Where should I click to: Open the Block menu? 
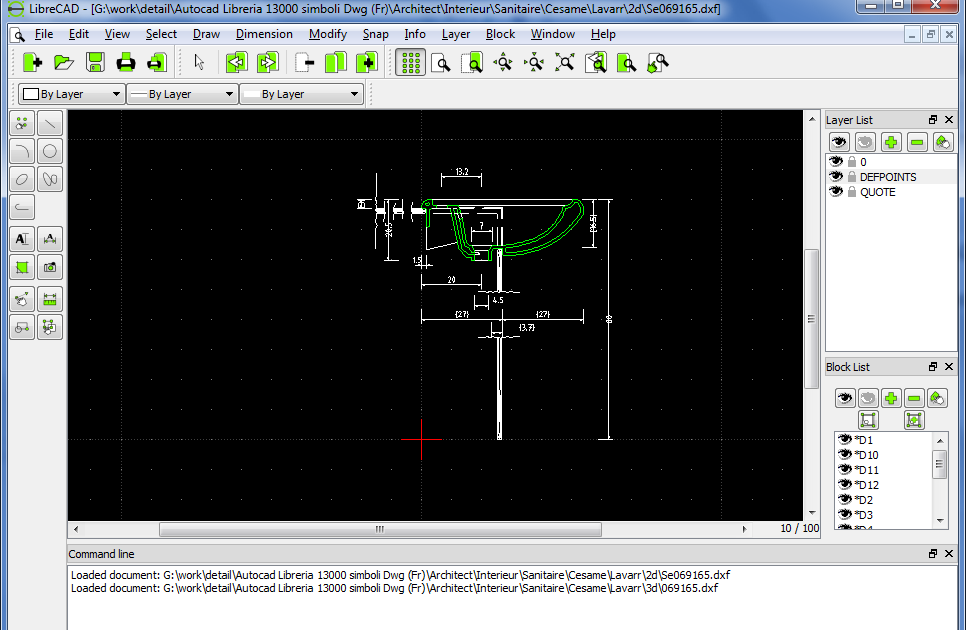[x=500, y=34]
